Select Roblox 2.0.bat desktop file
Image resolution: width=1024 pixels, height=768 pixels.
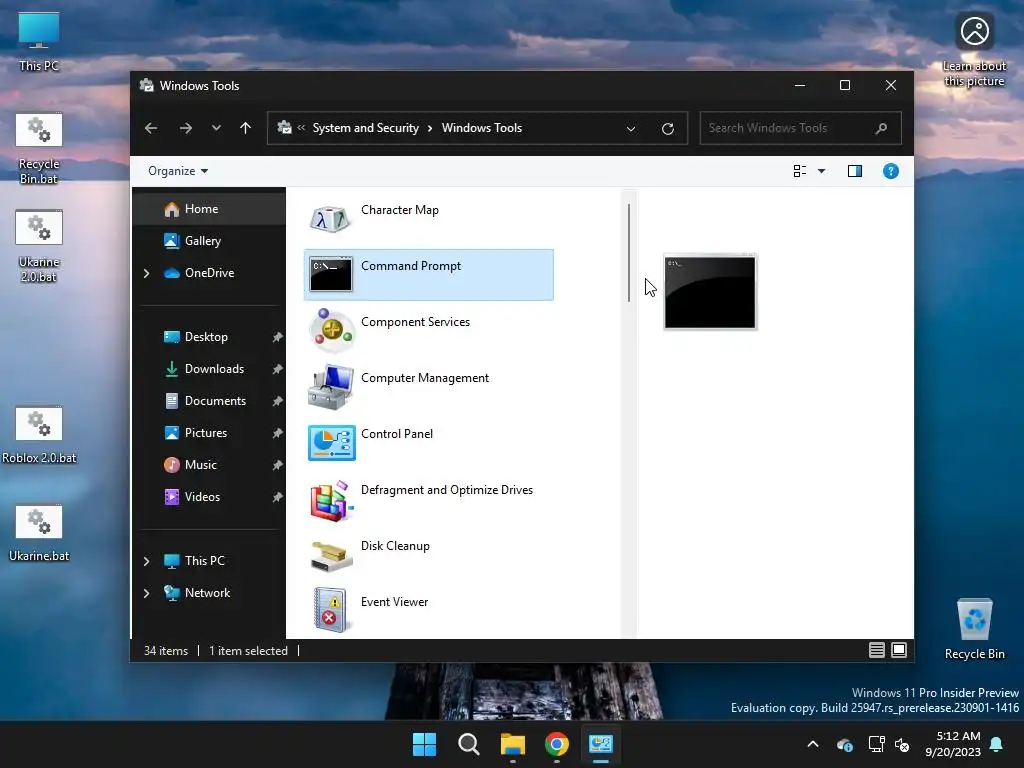coord(39,436)
